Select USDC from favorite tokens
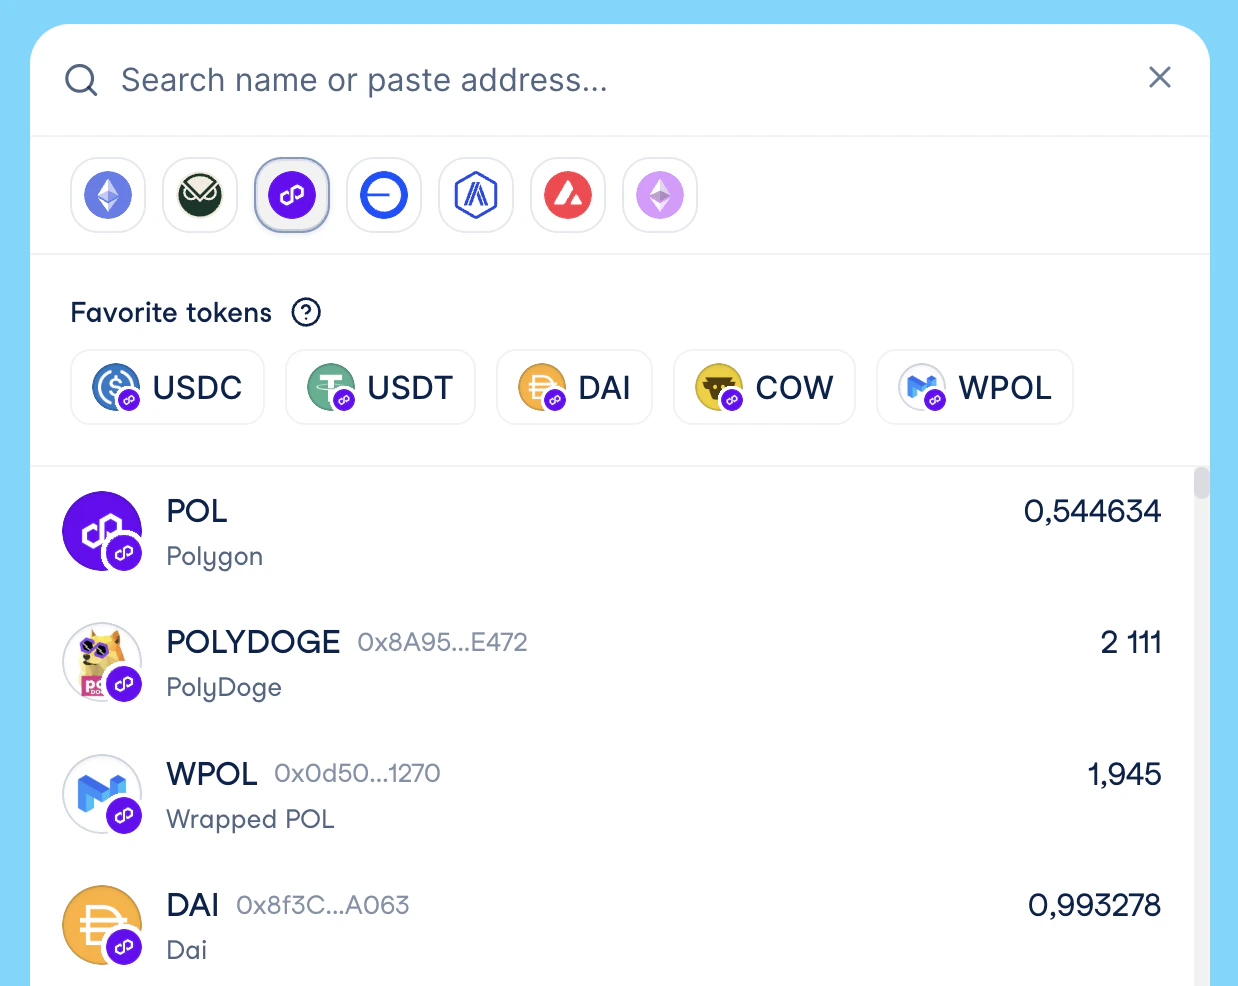 point(166,387)
